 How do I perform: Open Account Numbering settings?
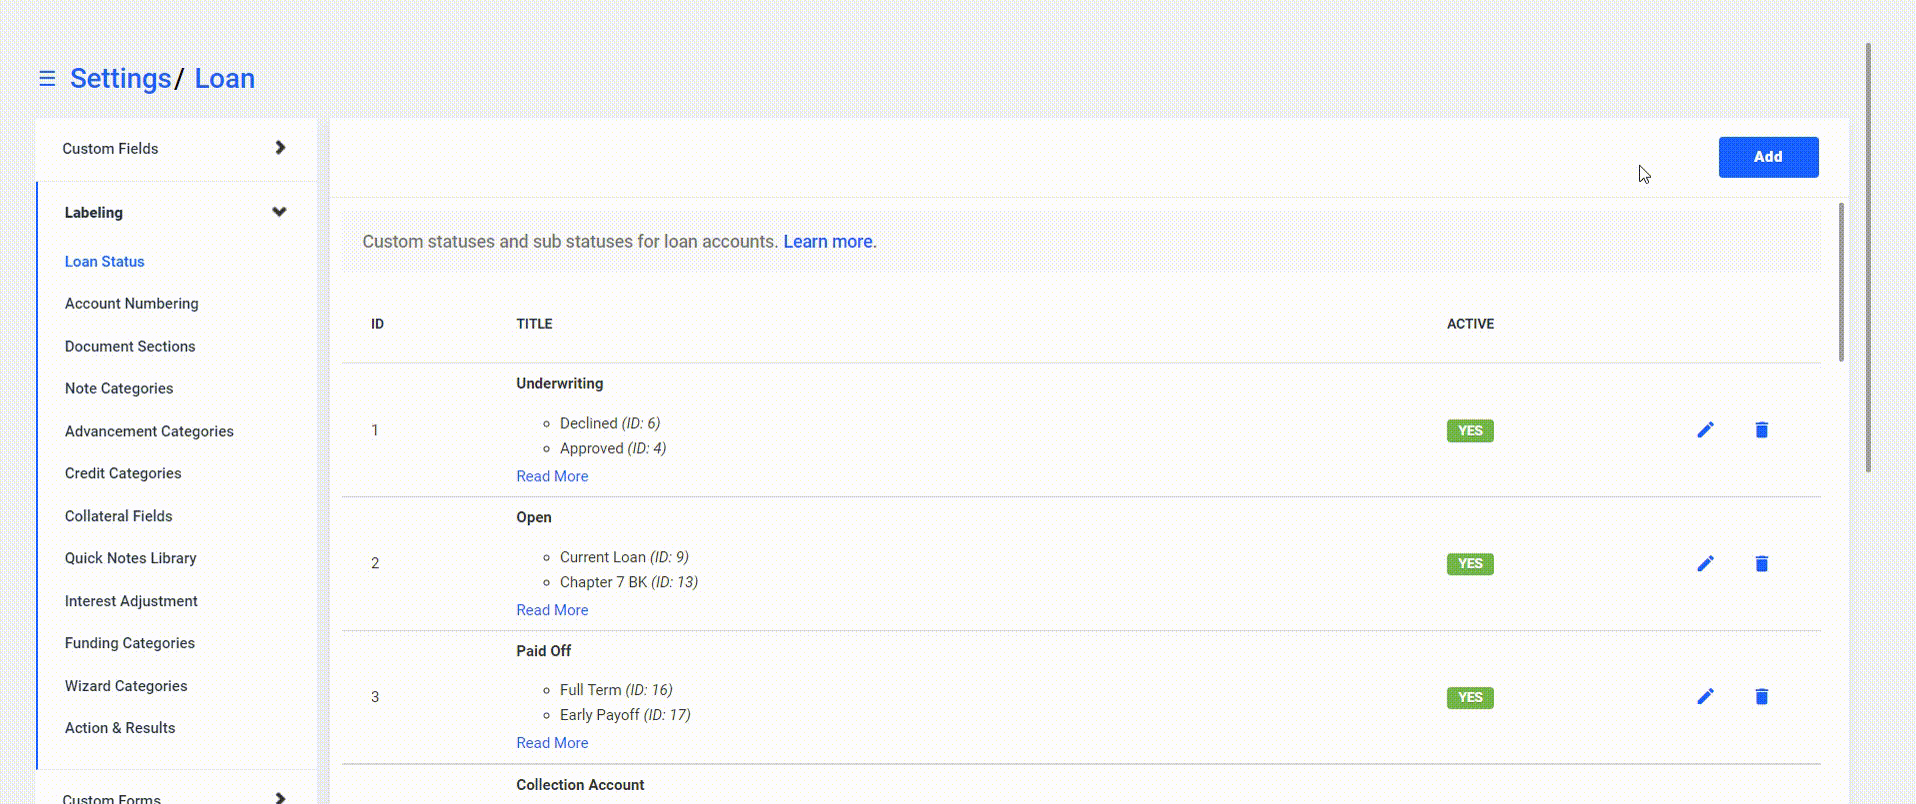131,303
